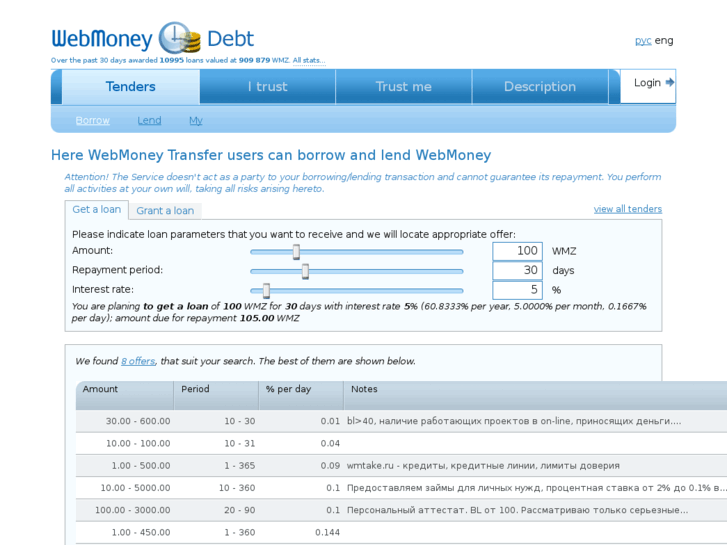The width and height of the screenshot is (727, 545).
Task: Click the Login arrow icon
Action: [670, 83]
